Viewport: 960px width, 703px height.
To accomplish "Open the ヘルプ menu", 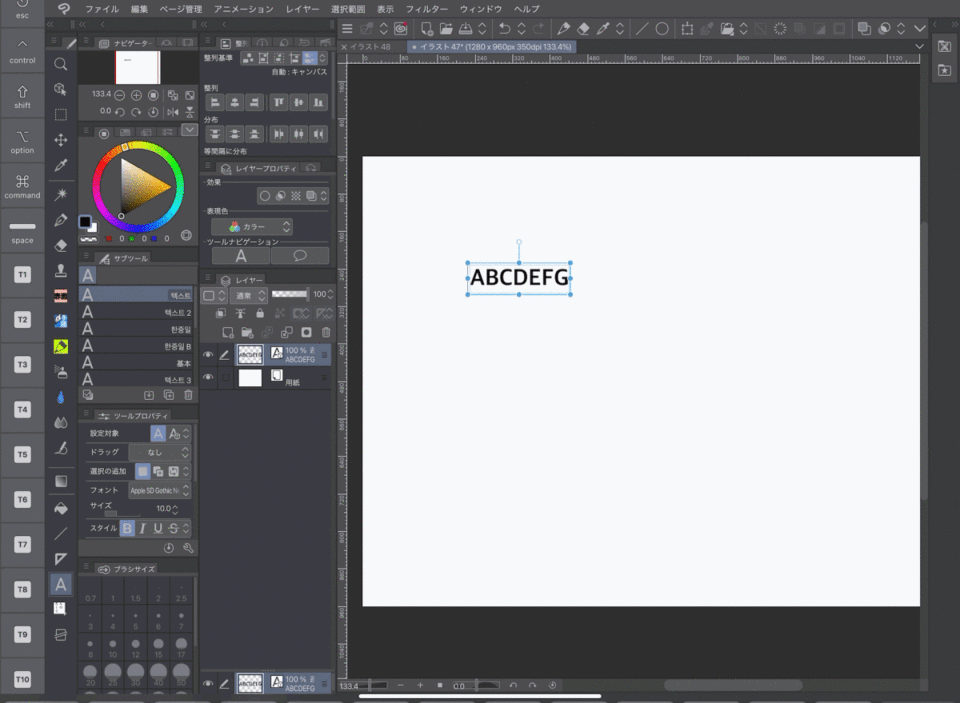I will point(527,9).
